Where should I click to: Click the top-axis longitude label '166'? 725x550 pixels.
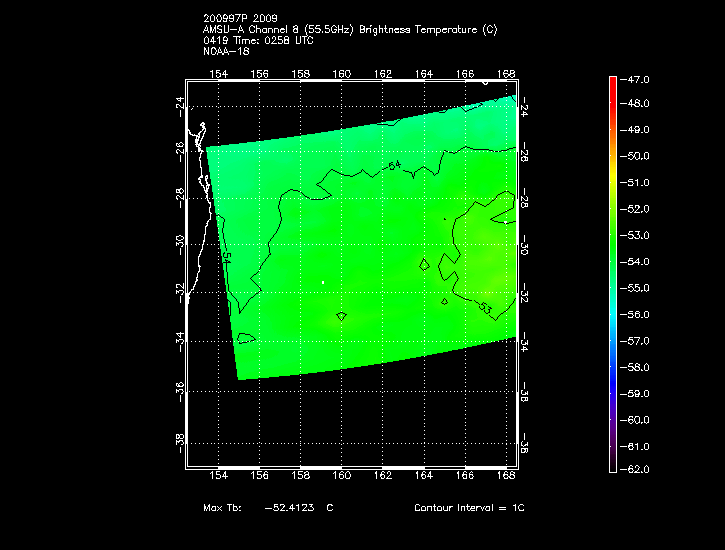coord(465,74)
